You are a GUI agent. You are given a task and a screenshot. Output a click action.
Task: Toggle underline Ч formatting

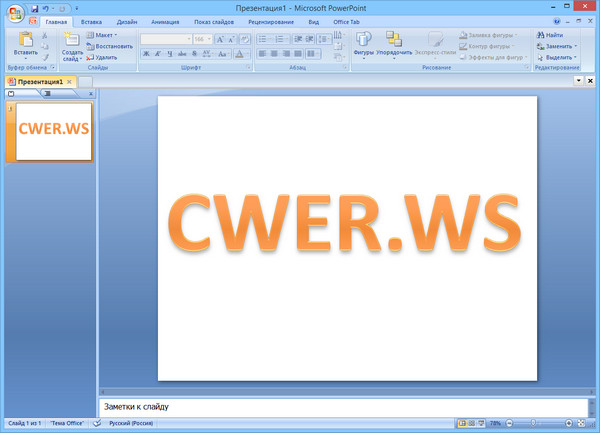point(170,54)
